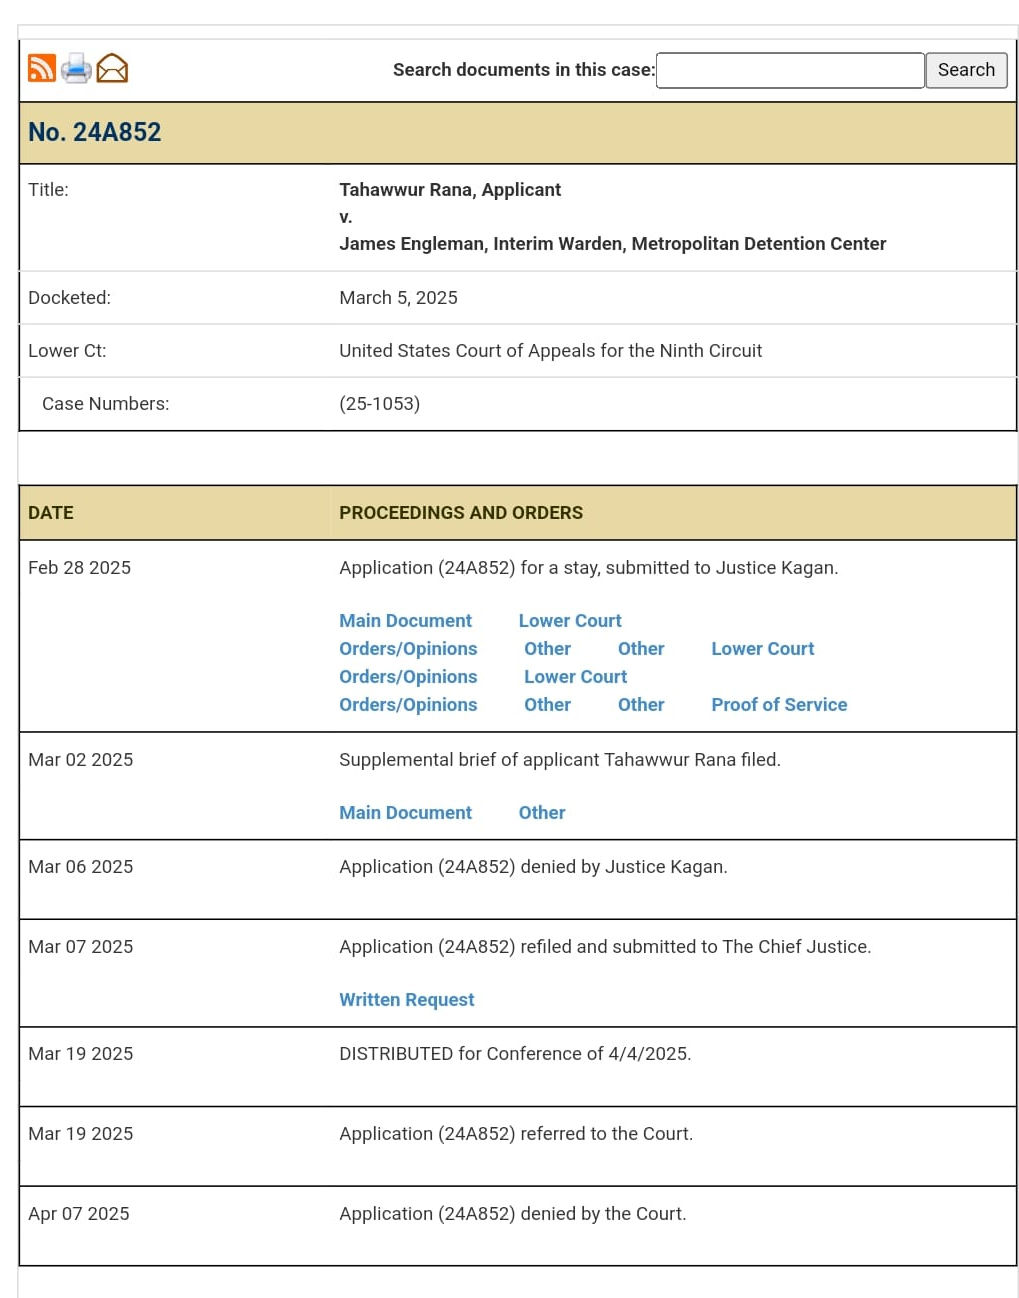This screenshot has width=1019, height=1298.
Task: Click the entry denied by Justice Kagan
Action: pyautogui.click(x=533, y=867)
